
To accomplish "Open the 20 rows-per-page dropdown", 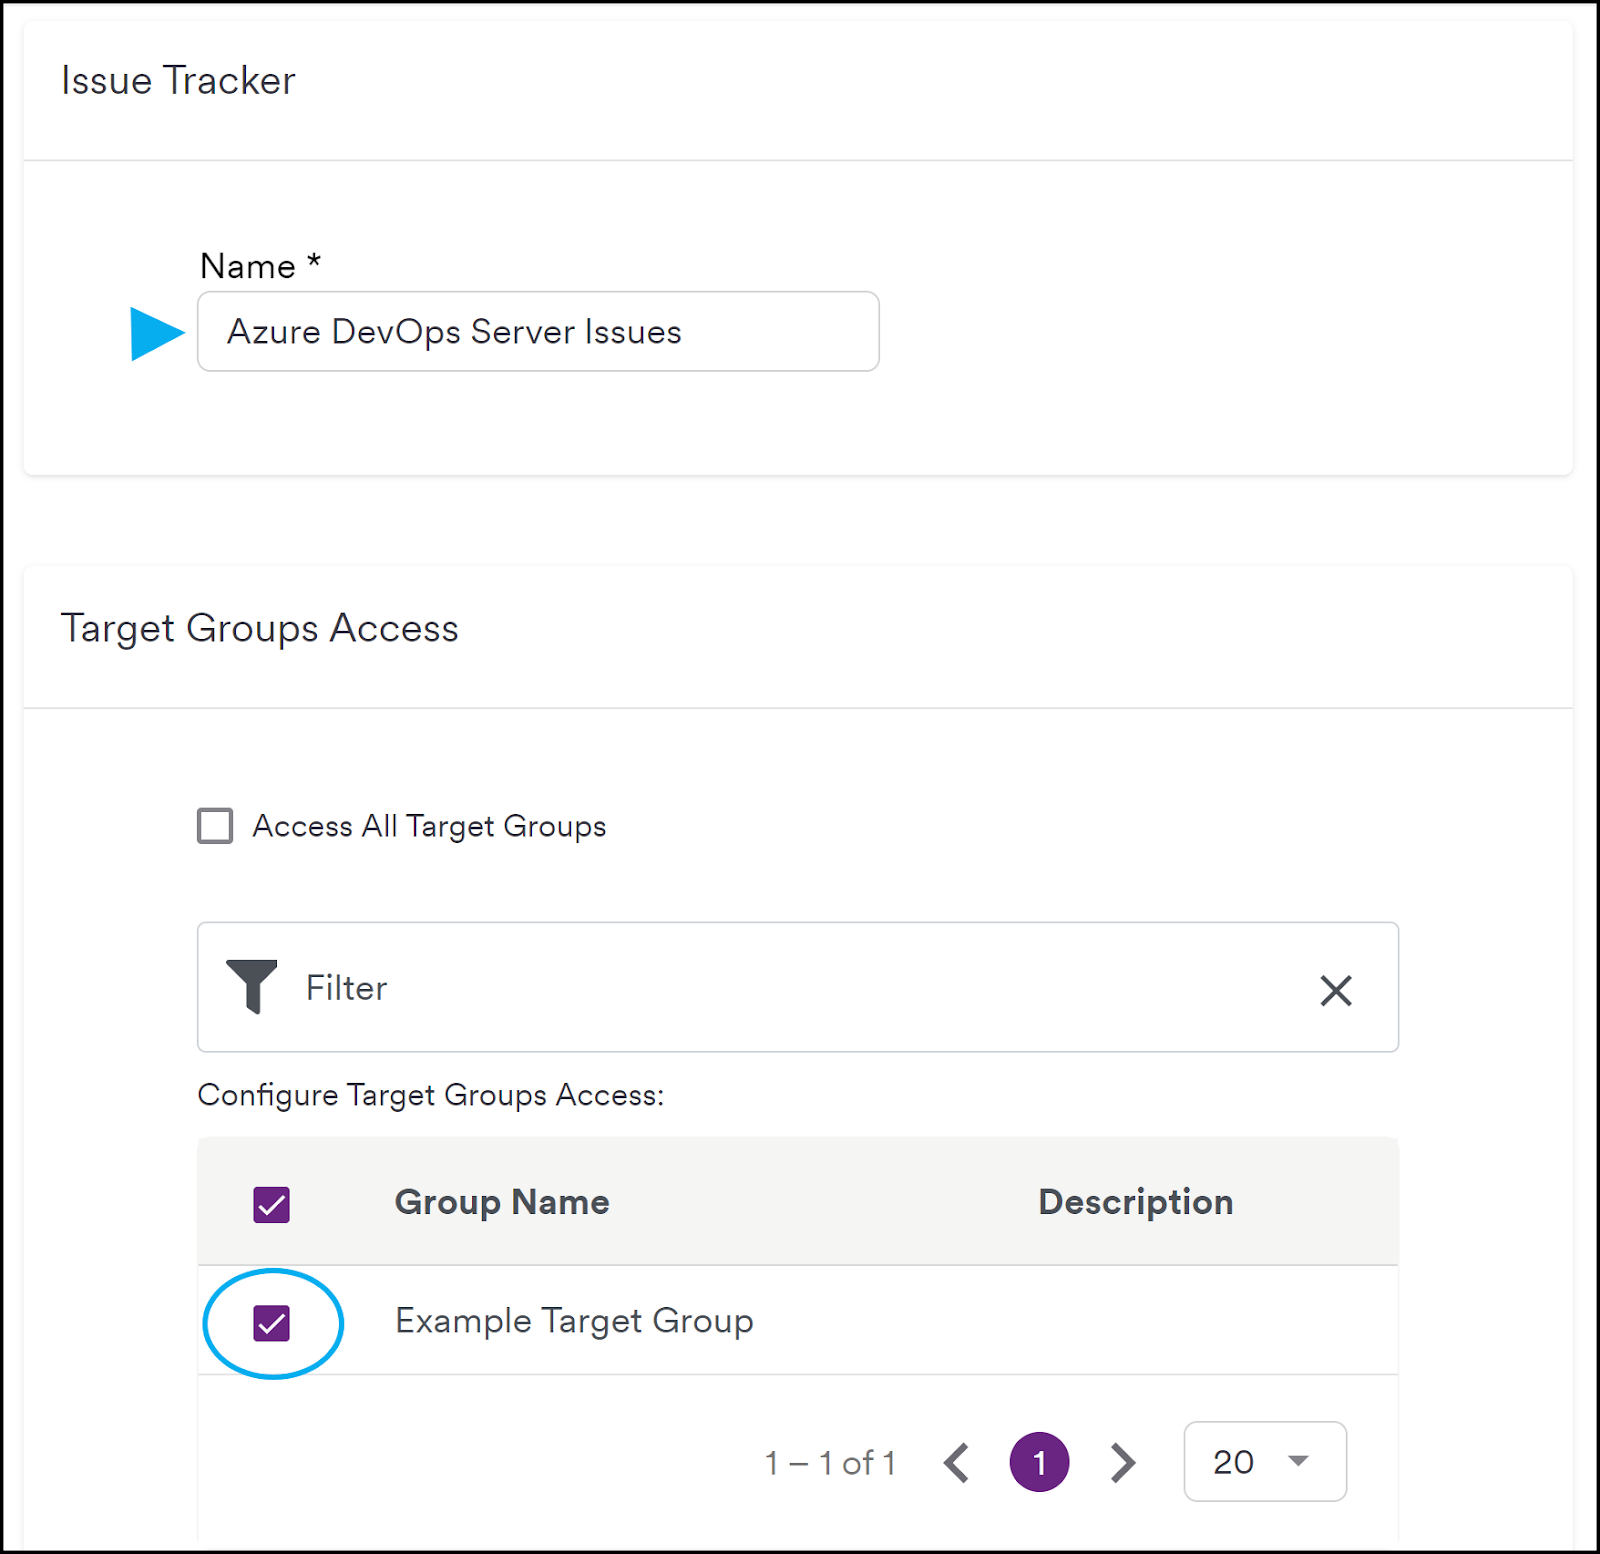I will click(x=1265, y=1461).
